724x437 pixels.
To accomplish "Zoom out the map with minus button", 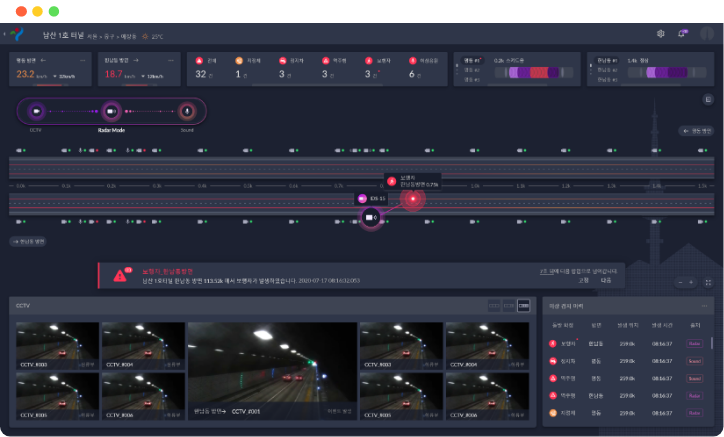I will pos(680,282).
